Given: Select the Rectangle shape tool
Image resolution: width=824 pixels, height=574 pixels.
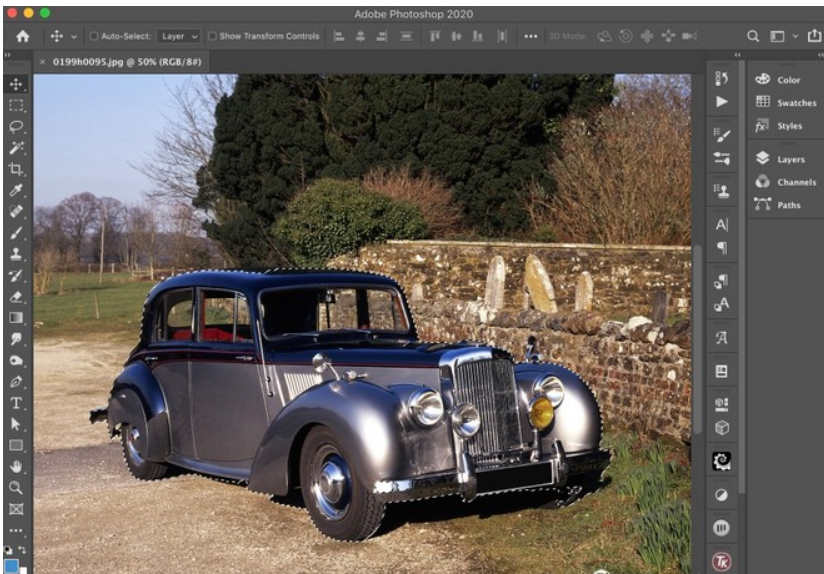Looking at the screenshot, I should pos(16,445).
